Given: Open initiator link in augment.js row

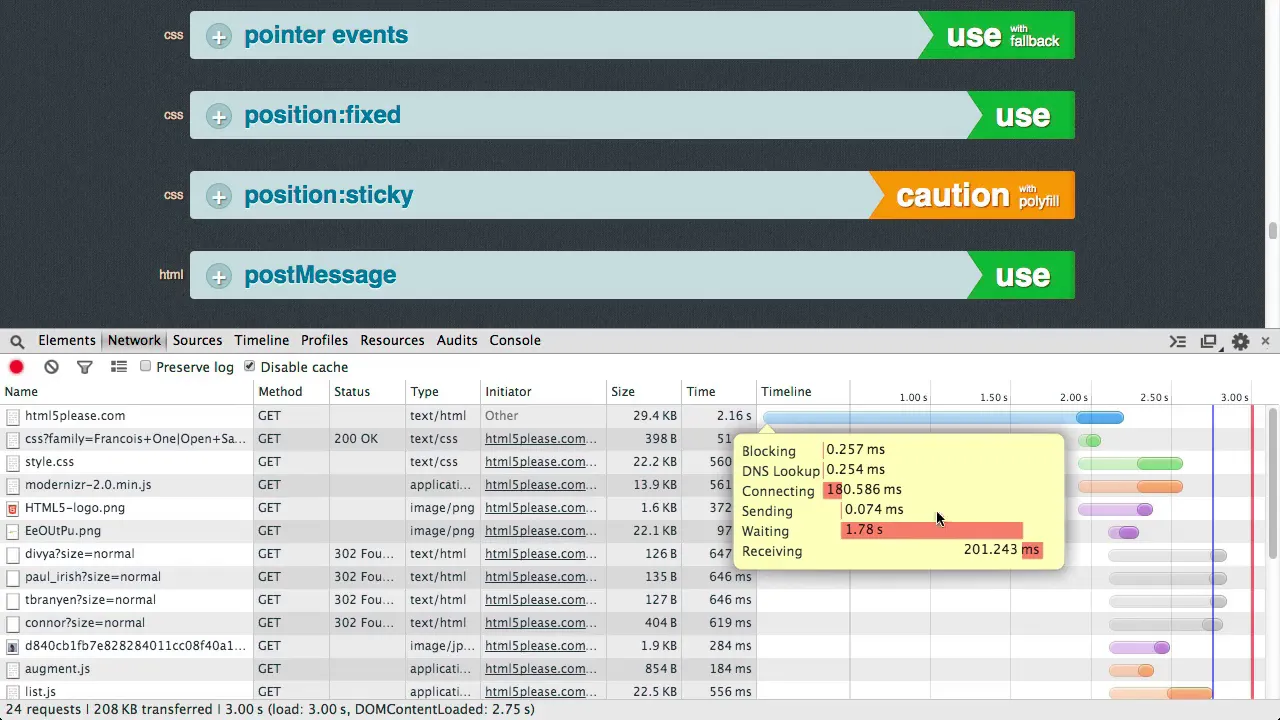Looking at the screenshot, I should click(x=541, y=669).
